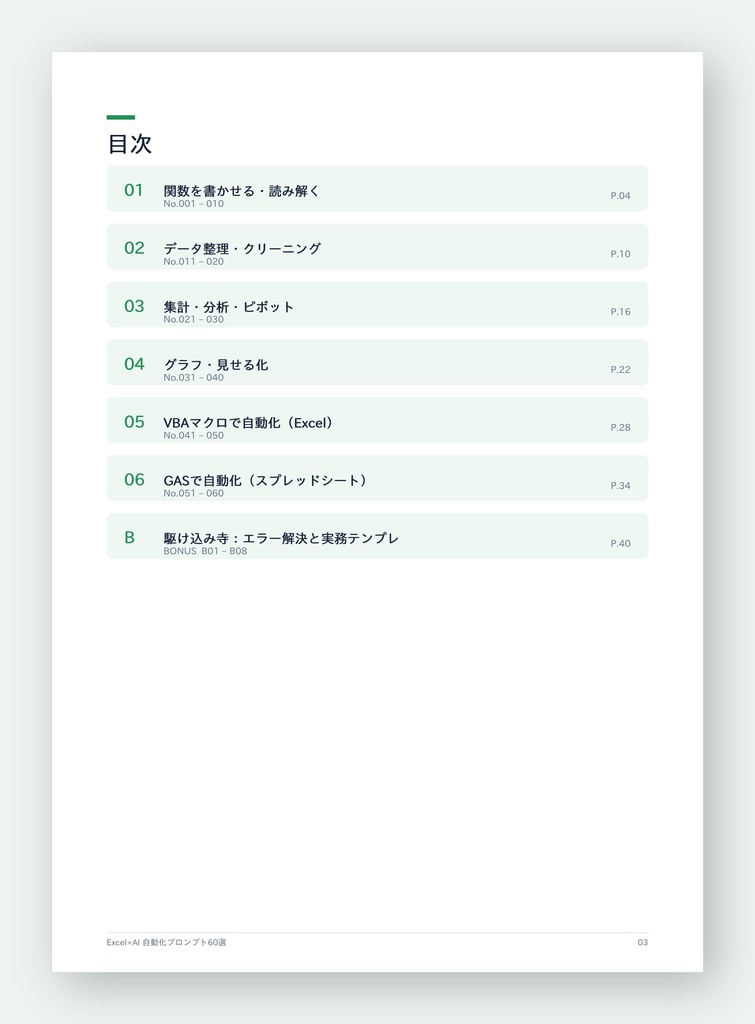
Task: Click the BONUS B01 – B08 label
Action: pyautogui.click(x=205, y=551)
